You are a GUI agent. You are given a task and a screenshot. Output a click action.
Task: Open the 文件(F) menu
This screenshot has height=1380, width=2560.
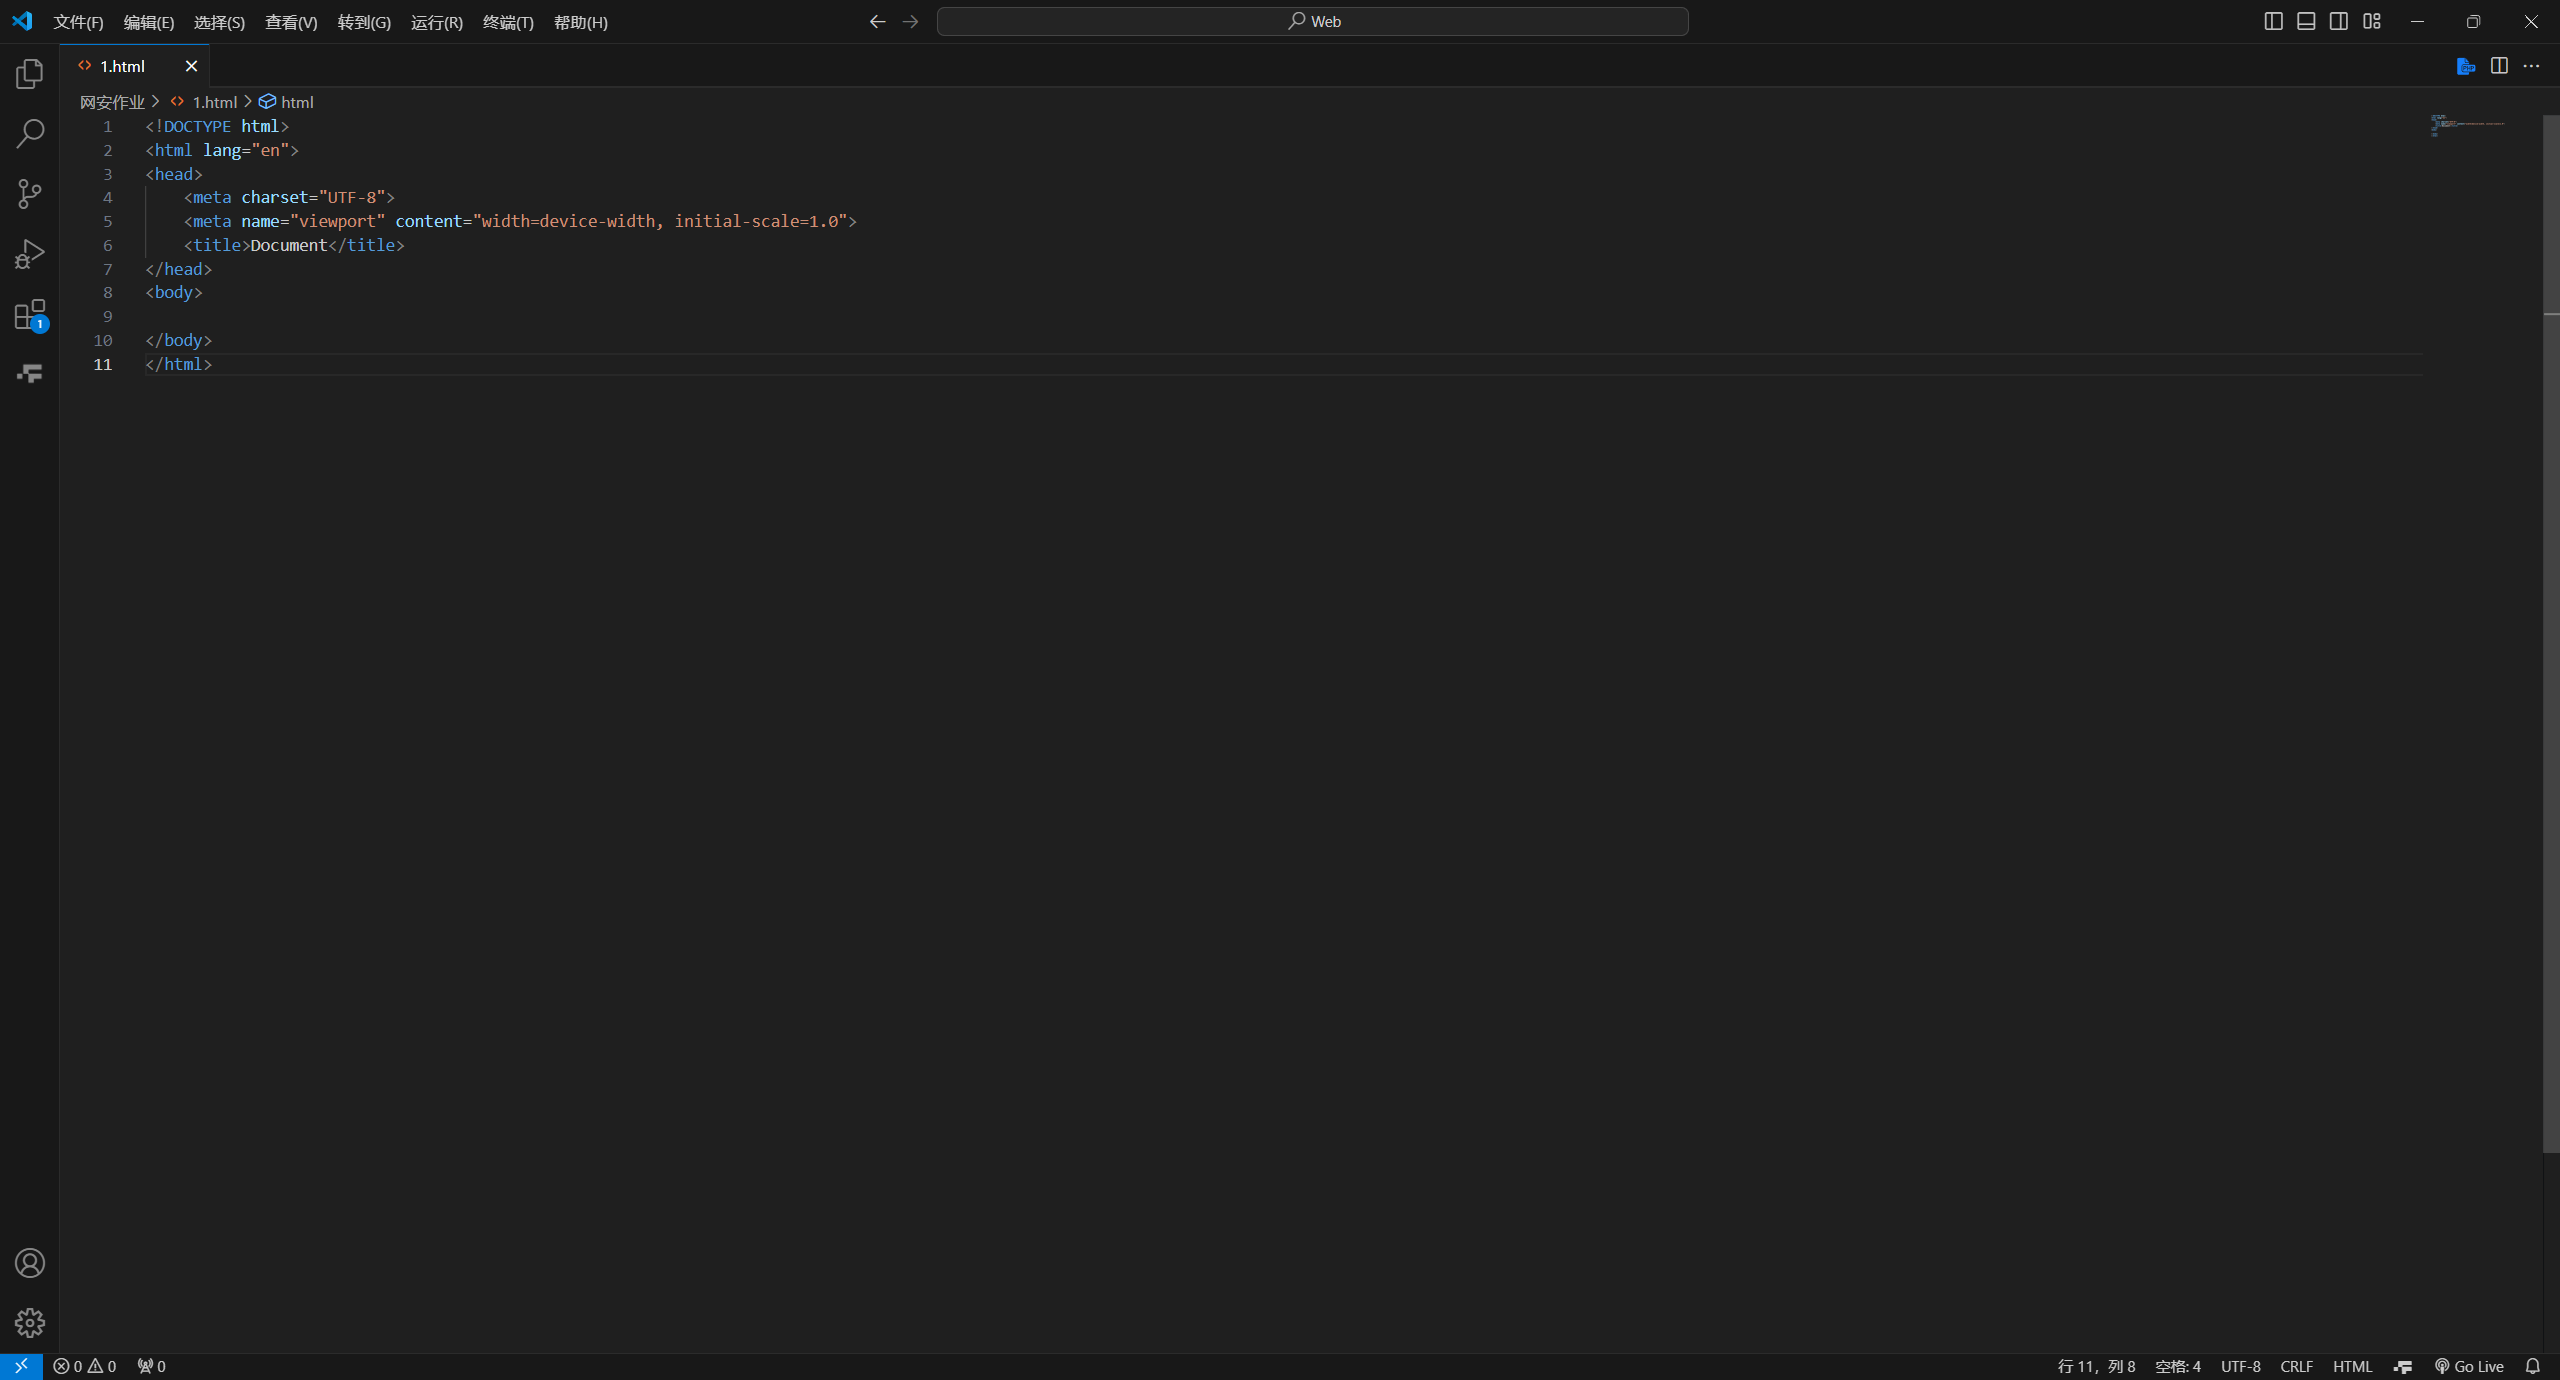(x=78, y=22)
